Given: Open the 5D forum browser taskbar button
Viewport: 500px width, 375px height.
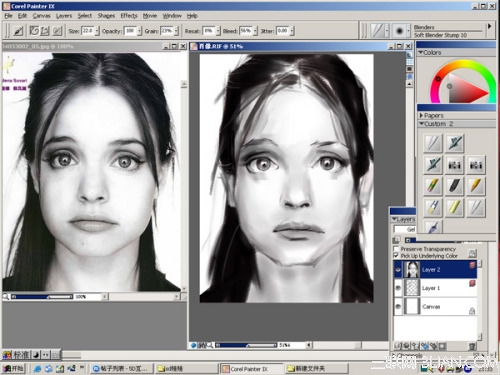Looking at the screenshot, I should (121, 369).
